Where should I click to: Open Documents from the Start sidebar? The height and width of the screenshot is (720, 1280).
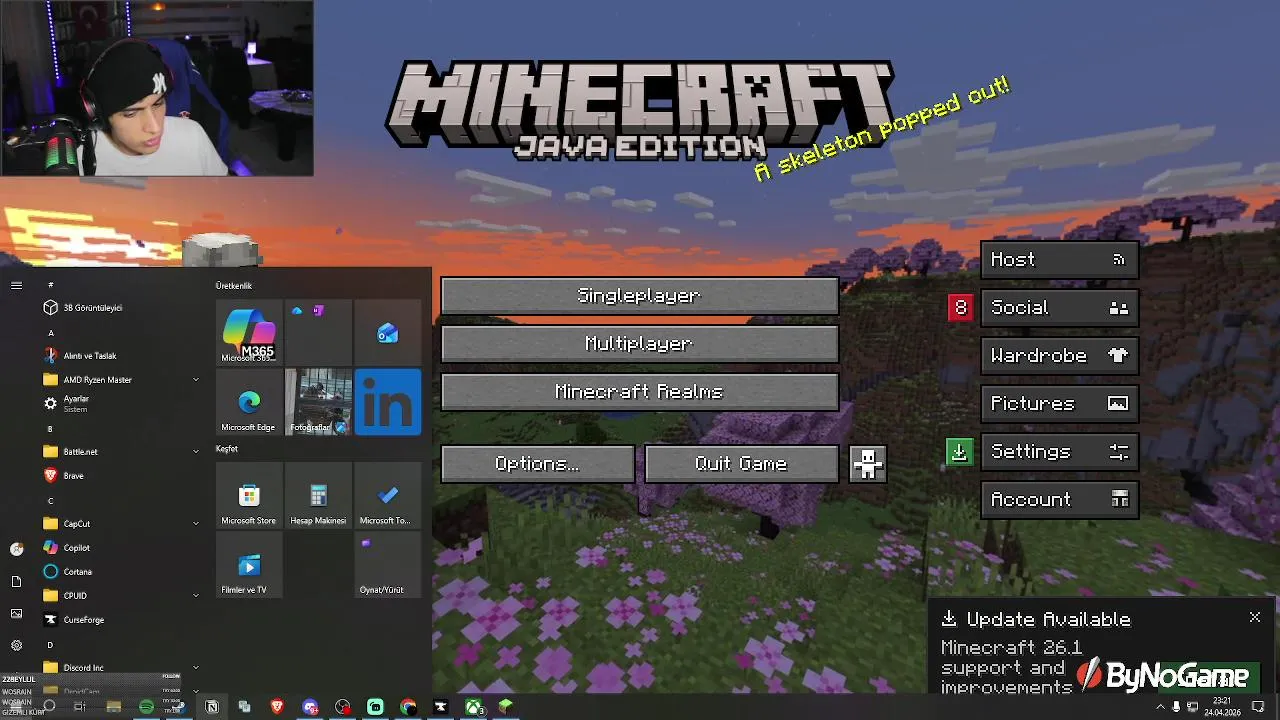tap(16, 581)
